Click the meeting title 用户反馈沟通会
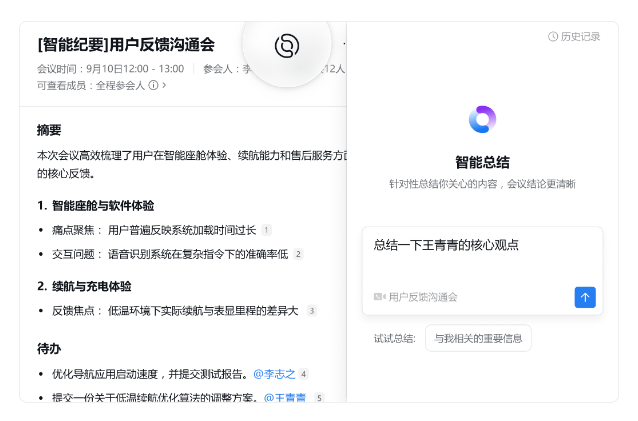 (x=126, y=44)
